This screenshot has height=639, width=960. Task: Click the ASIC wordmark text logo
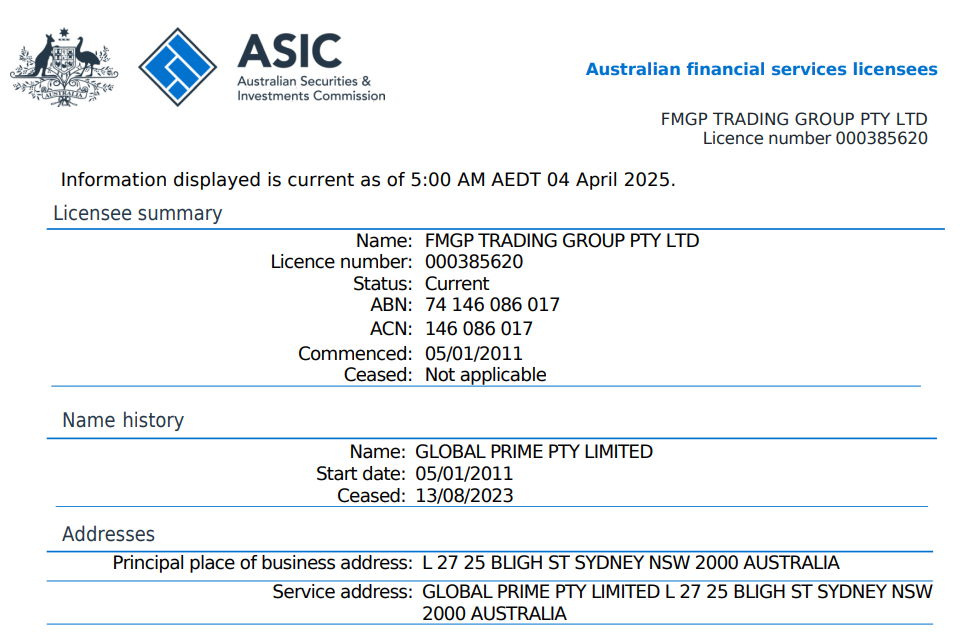[288, 51]
